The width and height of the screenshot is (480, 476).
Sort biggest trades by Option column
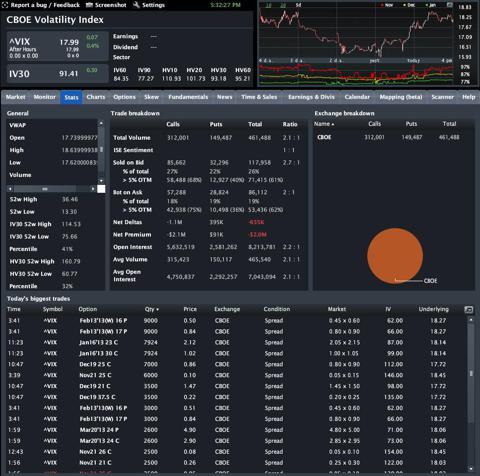(88, 309)
